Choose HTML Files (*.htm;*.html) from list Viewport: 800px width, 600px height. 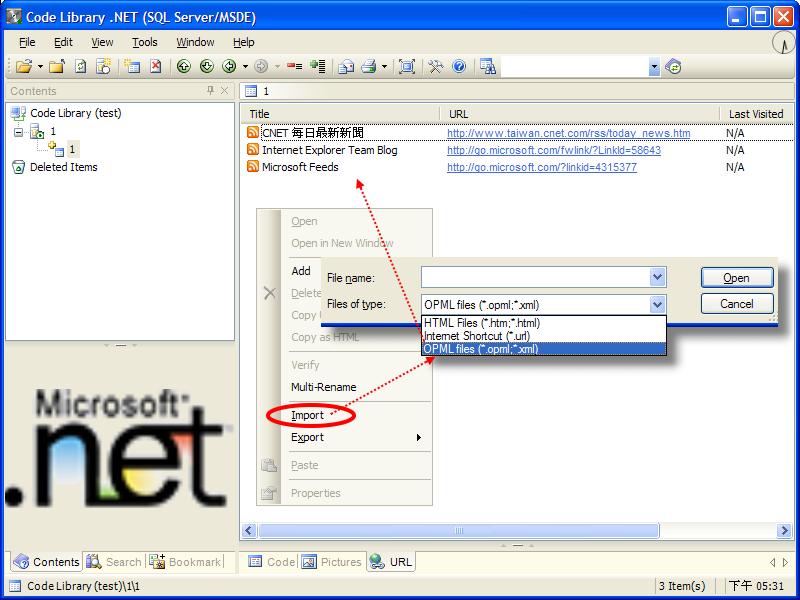click(x=544, y=323)
